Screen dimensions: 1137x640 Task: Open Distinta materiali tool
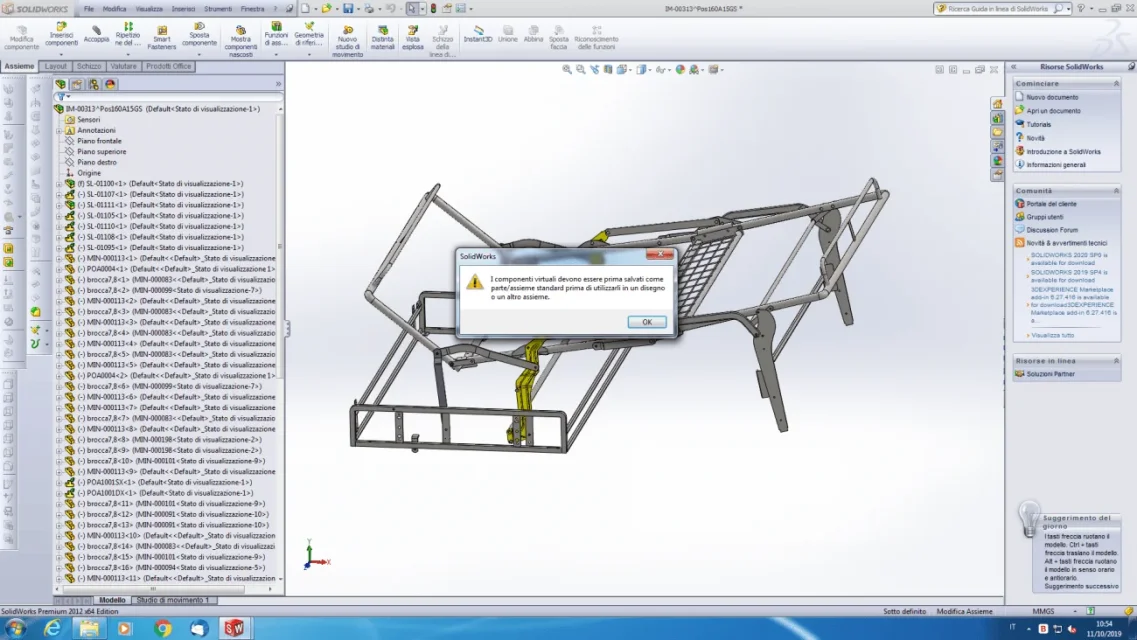coord(382,37)
